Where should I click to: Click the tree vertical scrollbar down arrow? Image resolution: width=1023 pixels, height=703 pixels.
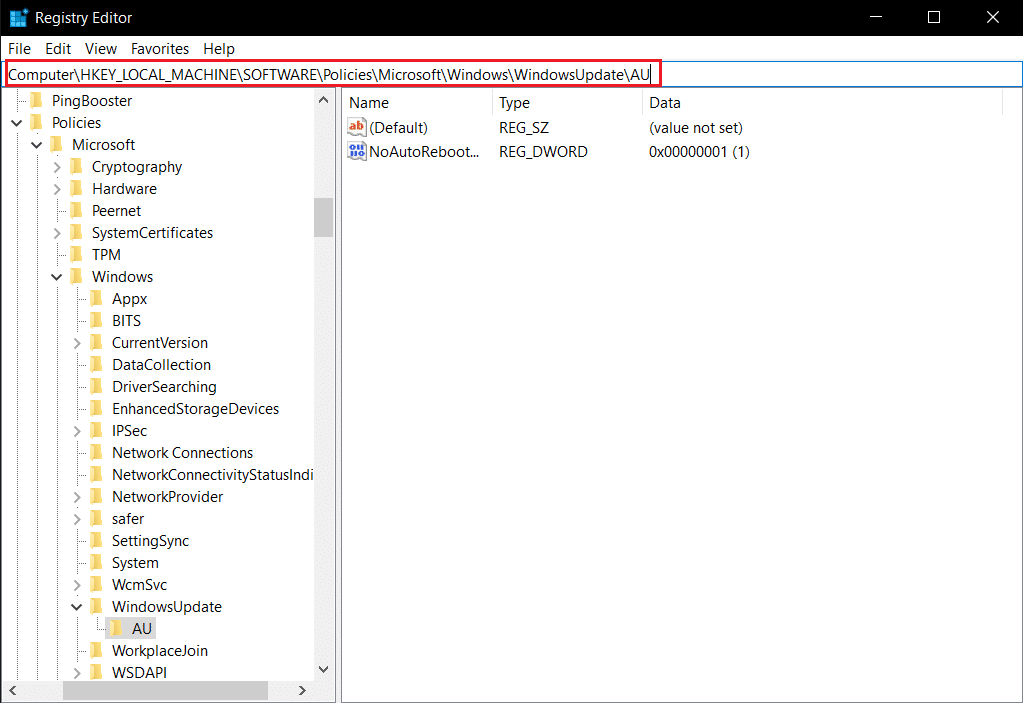[323, 669]
